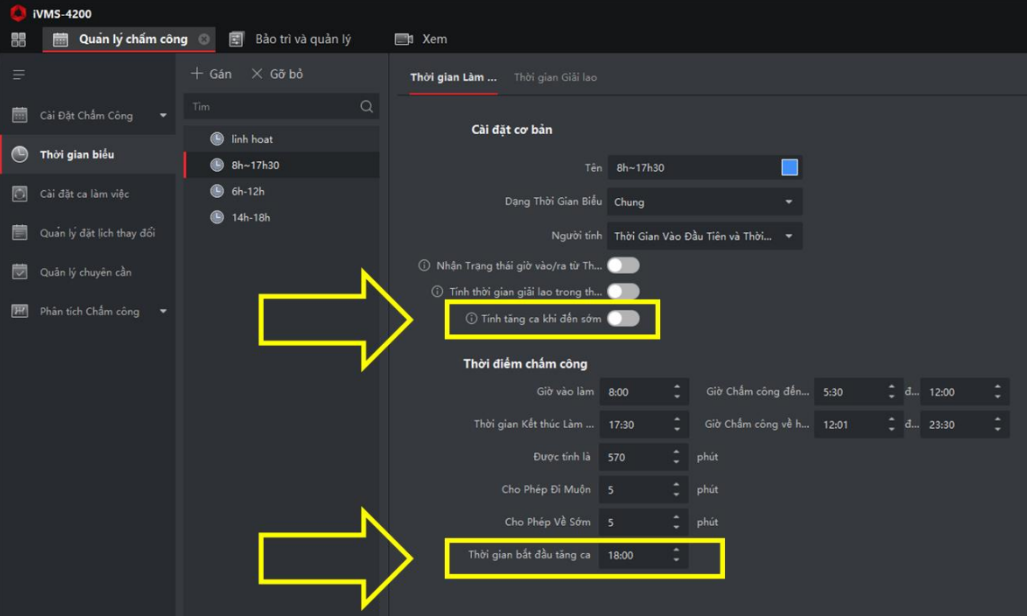Click the Cài đặt ca làm việc icon

pyautogui.click(x=19, y=194)
